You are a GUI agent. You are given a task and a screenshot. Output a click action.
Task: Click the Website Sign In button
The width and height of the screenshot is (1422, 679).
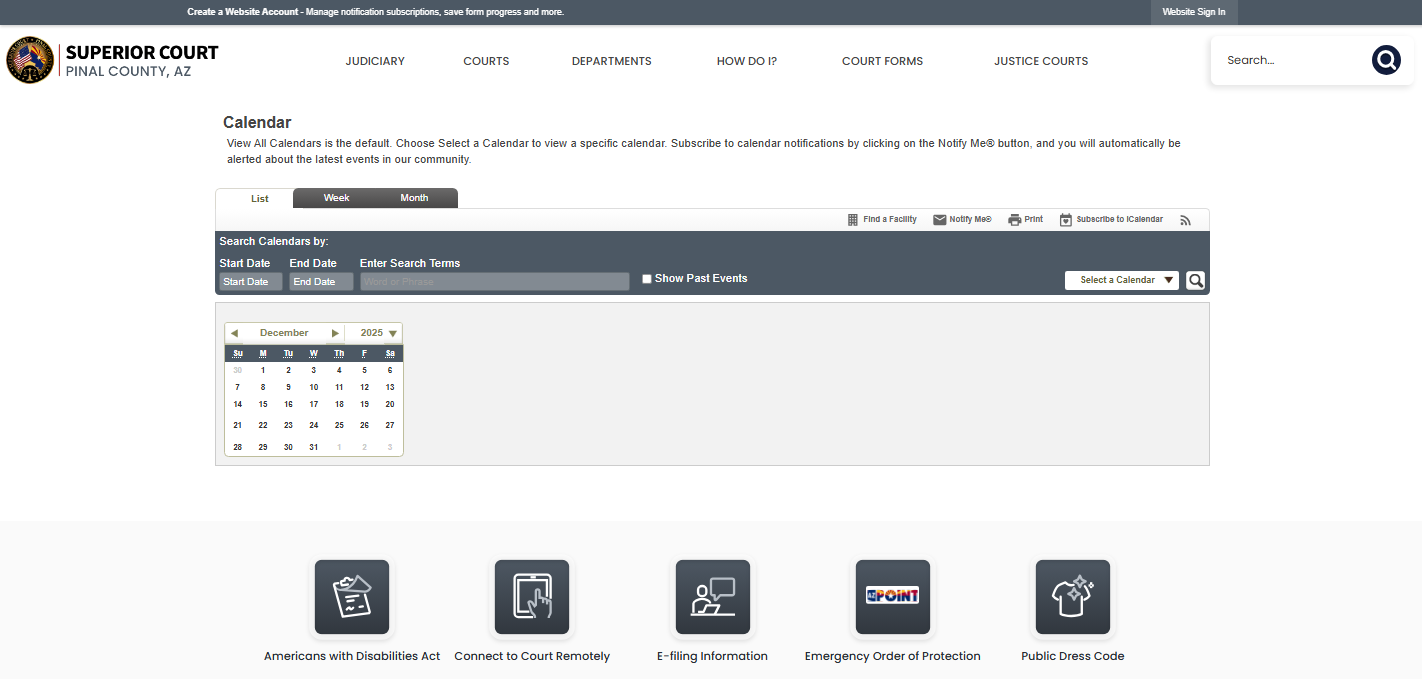point(1193,12)
